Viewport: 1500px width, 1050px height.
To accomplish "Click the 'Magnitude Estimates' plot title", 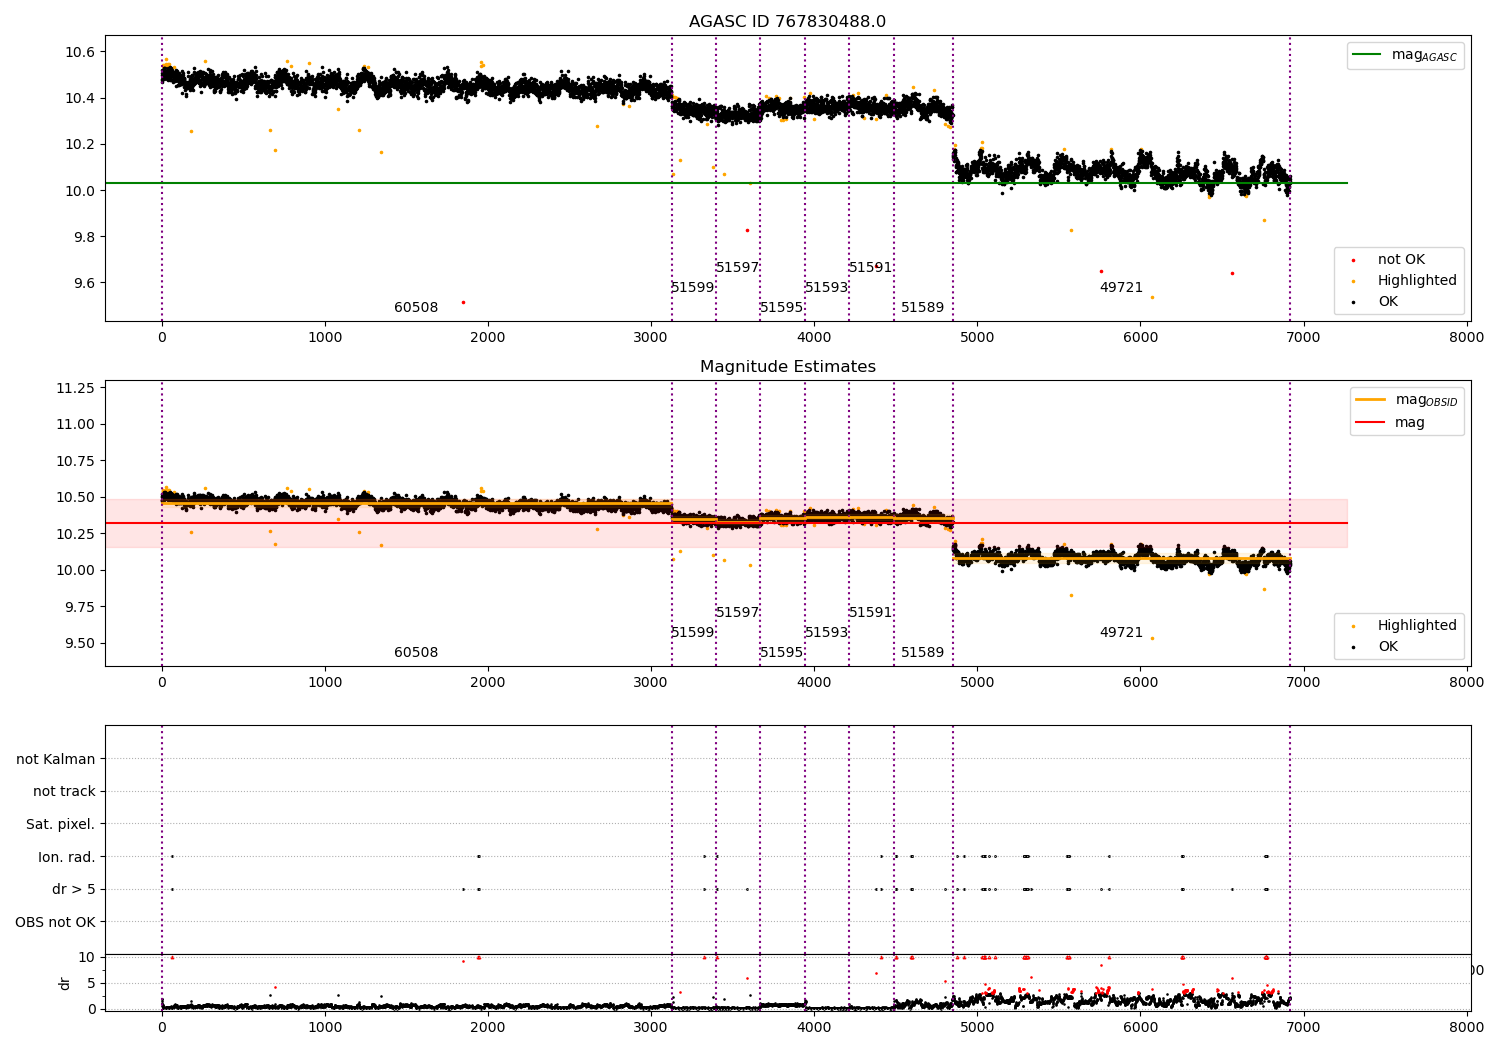I will (x=787, y=367).
